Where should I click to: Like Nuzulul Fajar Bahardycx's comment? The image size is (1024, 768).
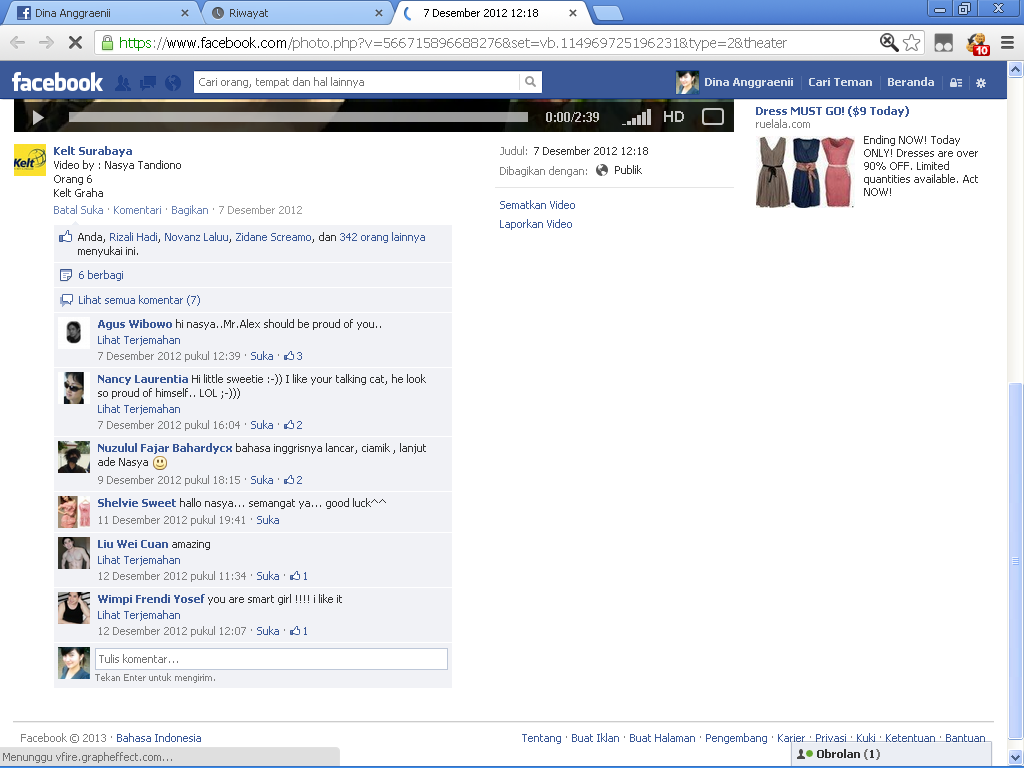[x=262, y=480]
